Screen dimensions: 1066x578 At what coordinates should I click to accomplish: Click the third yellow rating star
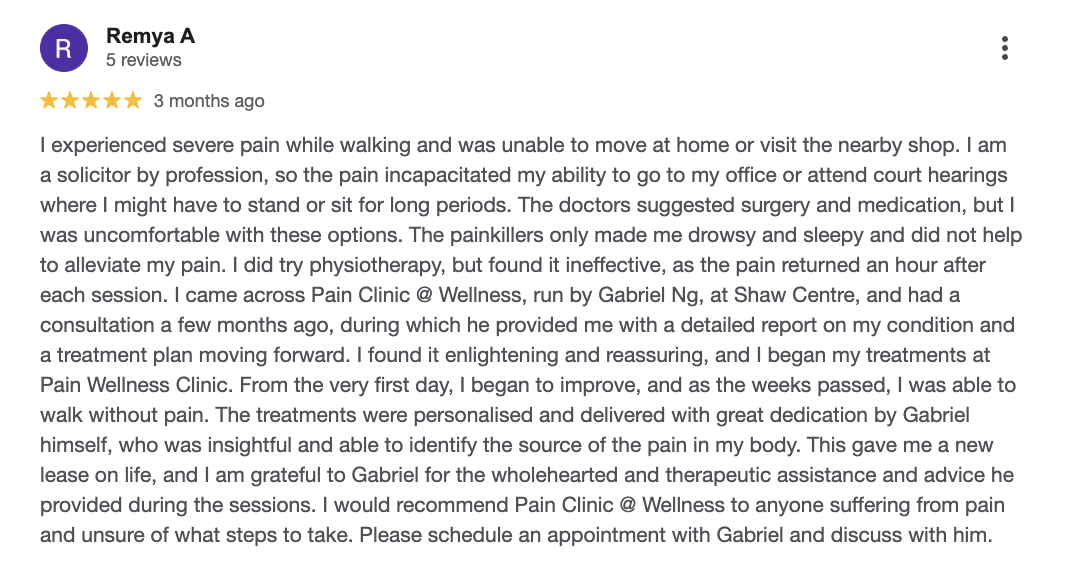pos(91,100)
